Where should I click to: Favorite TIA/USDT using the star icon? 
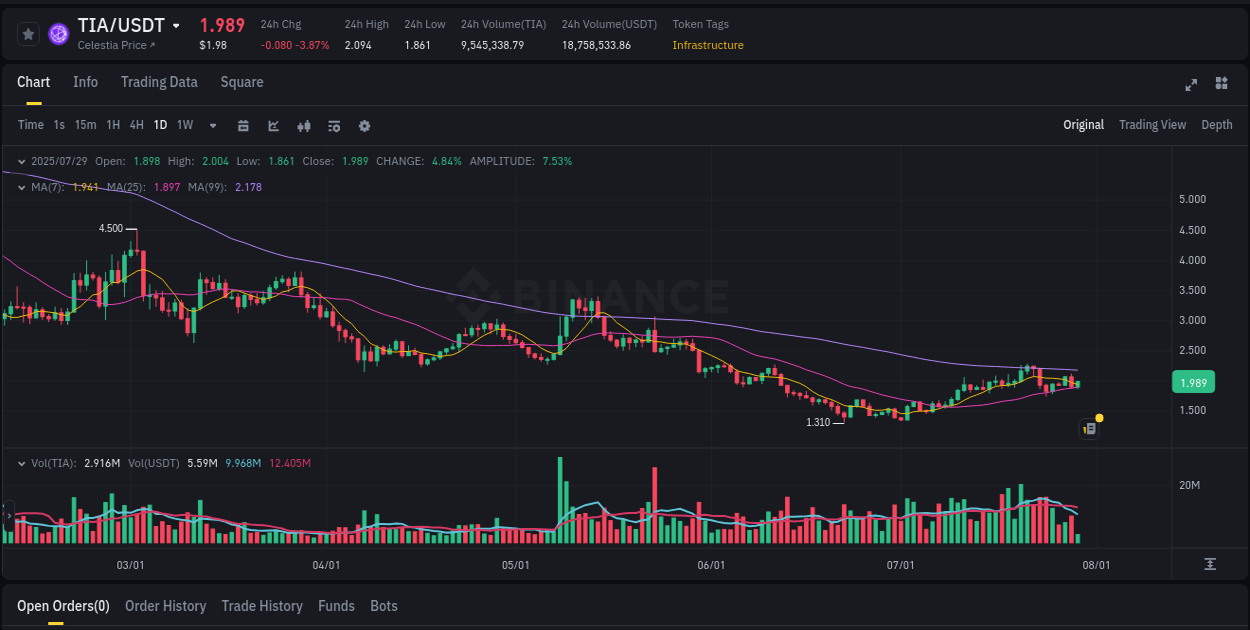click(x=28, y=33)
